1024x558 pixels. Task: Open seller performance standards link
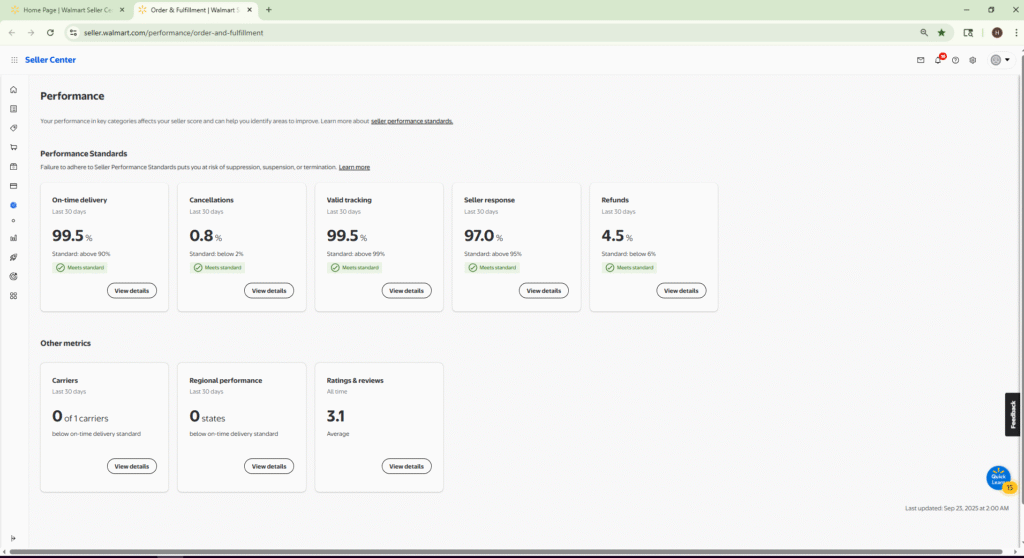(412, 121)
